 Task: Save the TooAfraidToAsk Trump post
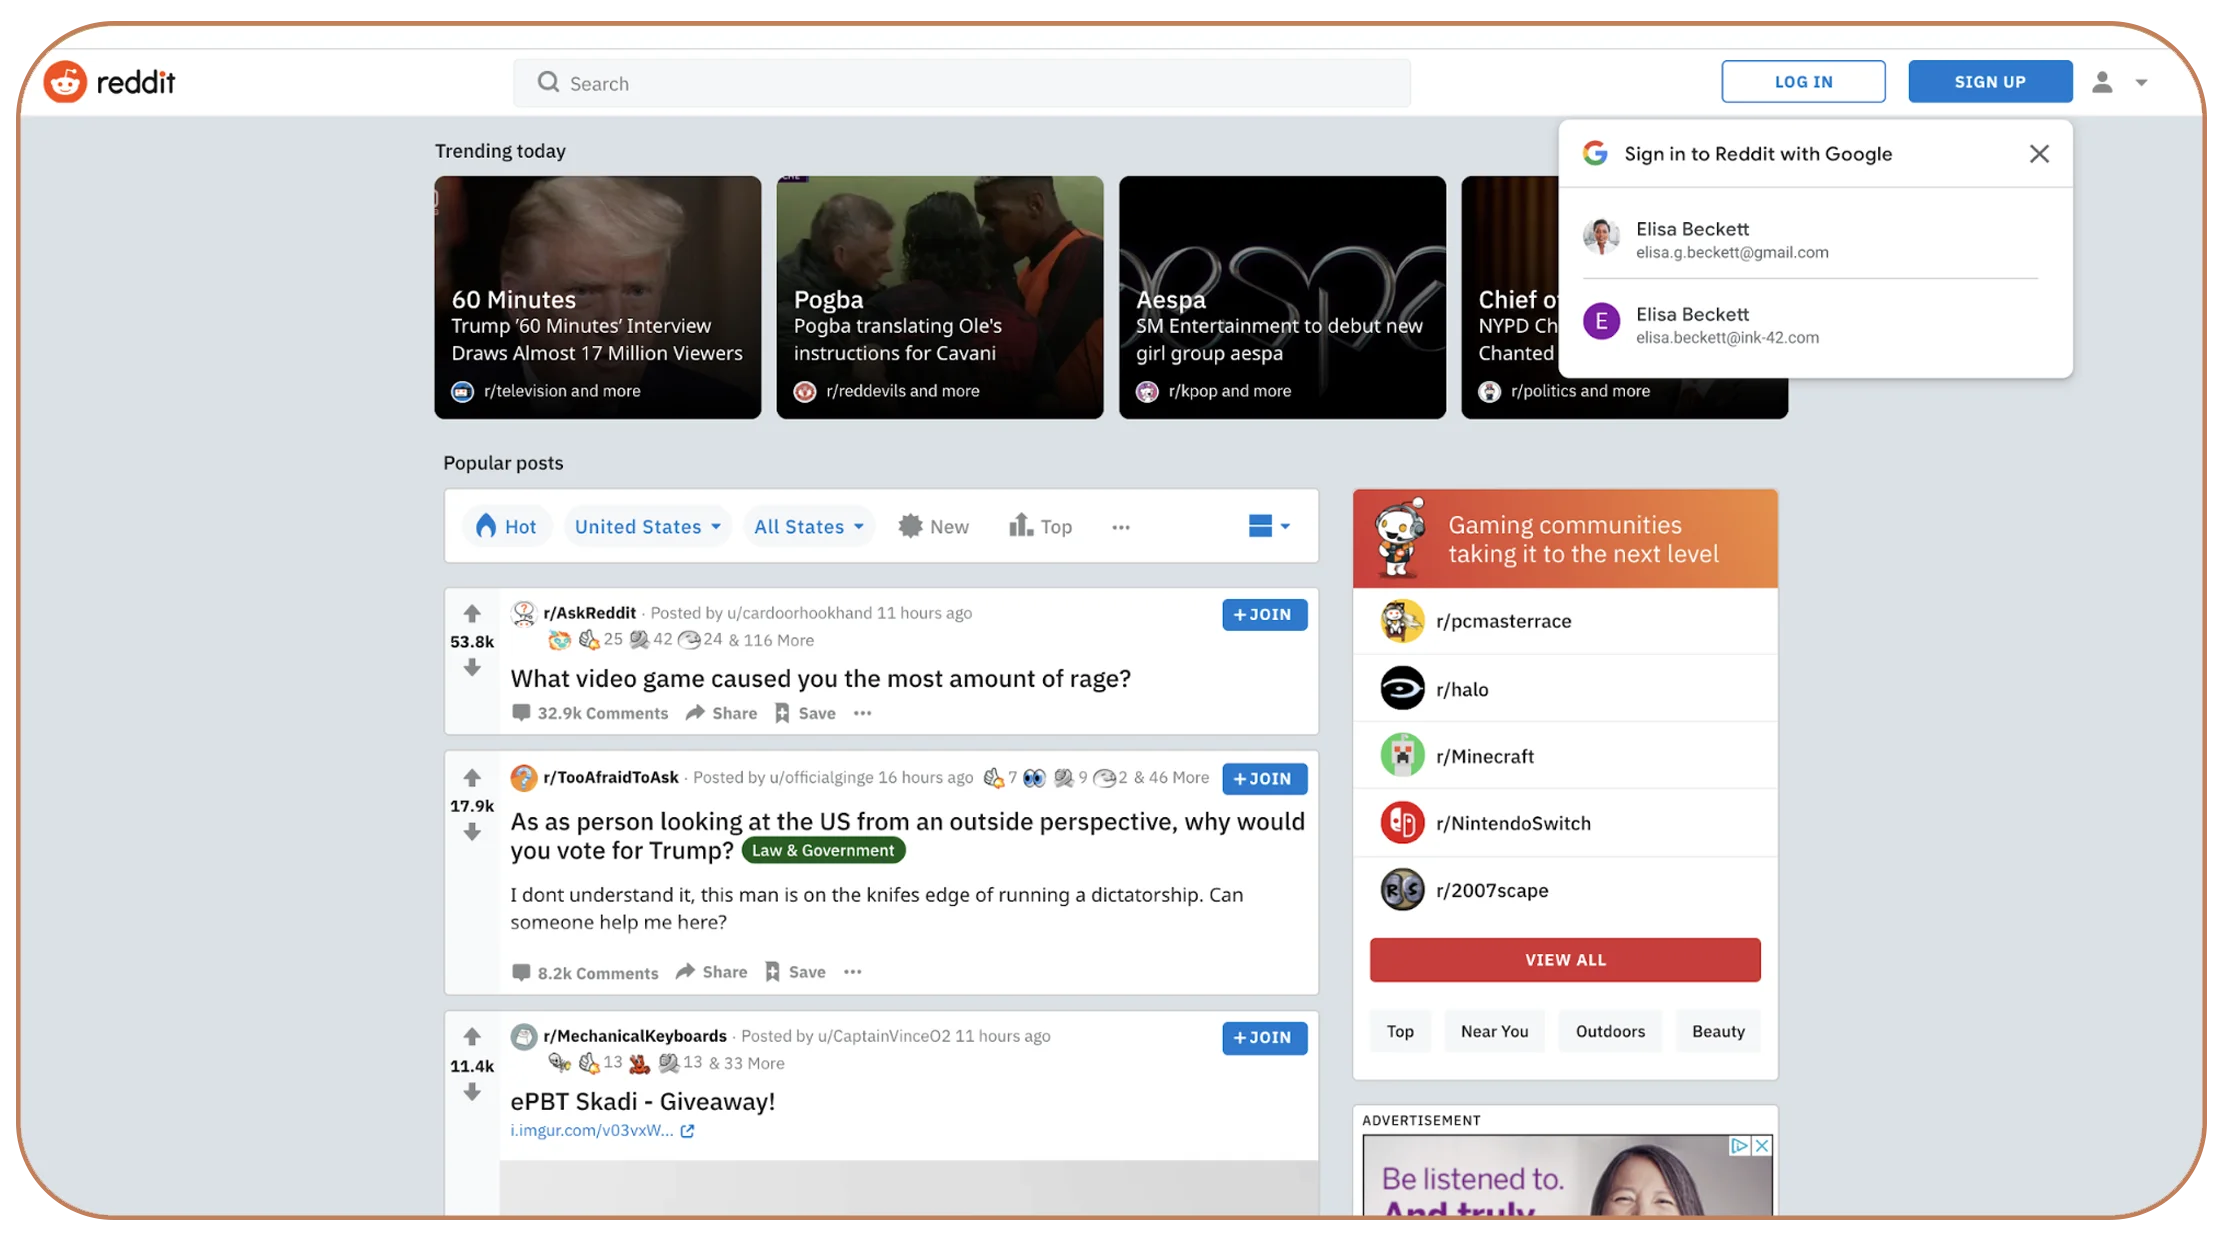(795, 972)
